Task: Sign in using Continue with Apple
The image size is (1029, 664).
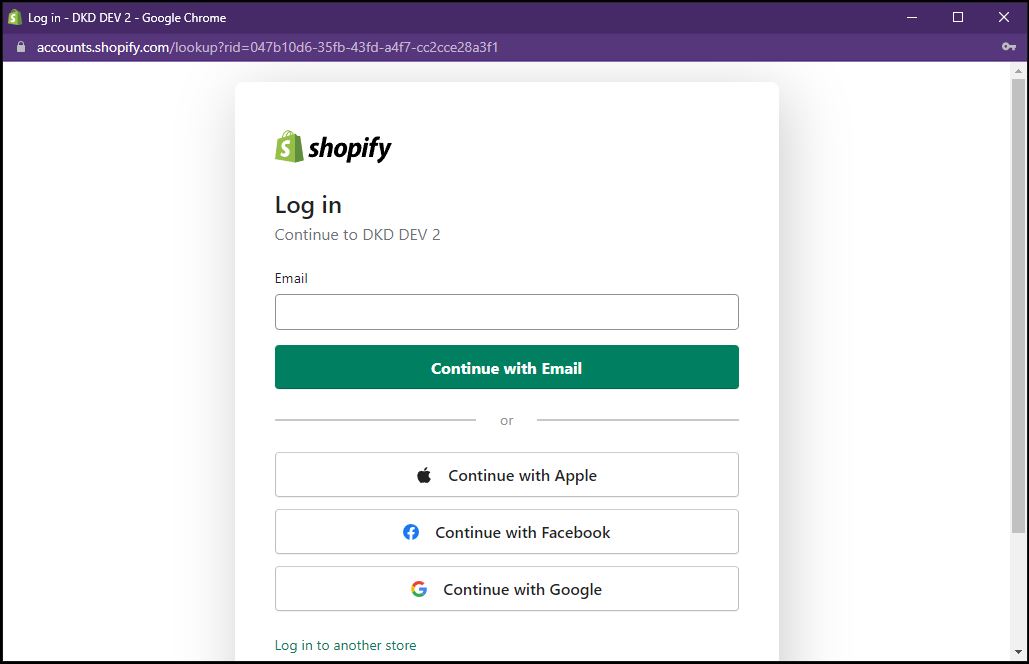Action: click(507, 475)
